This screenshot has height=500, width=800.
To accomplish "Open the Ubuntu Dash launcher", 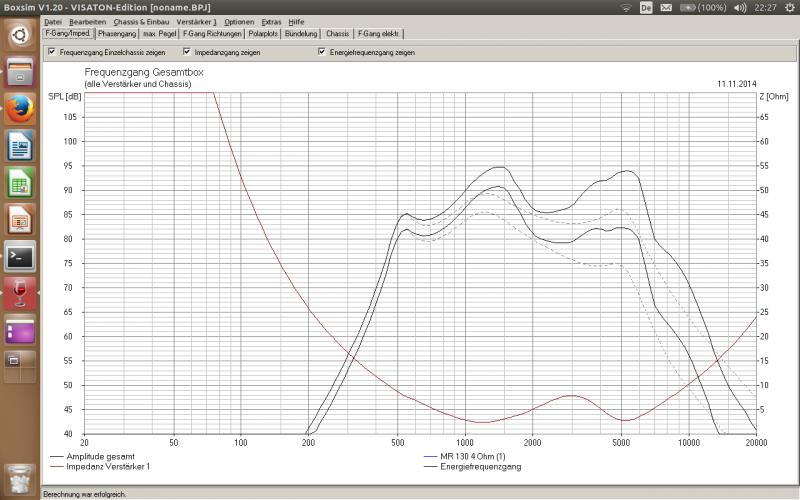I will (x=20, y=35).
